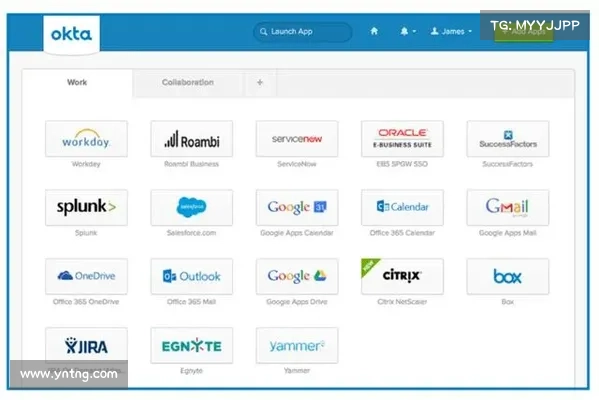Click the 'Roambi Business' label

(191, 164)
